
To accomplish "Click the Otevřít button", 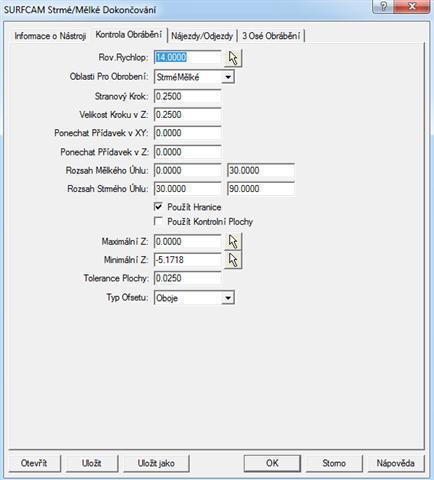I will pos(34,463).
